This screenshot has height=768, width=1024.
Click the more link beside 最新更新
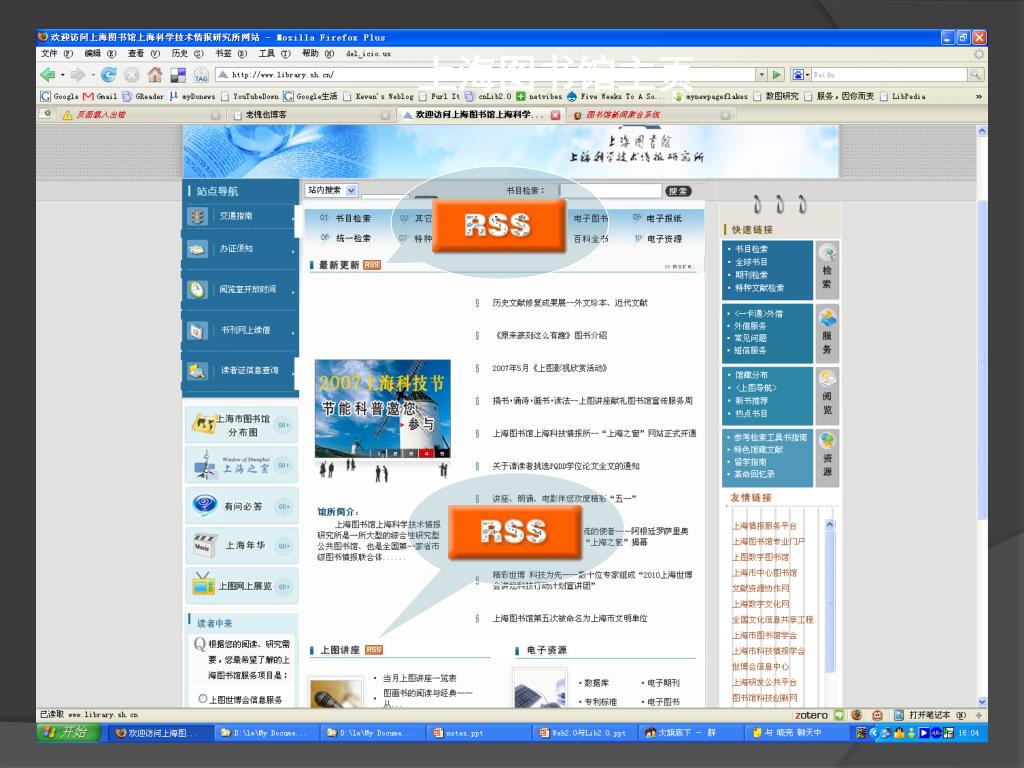(679, 266)
